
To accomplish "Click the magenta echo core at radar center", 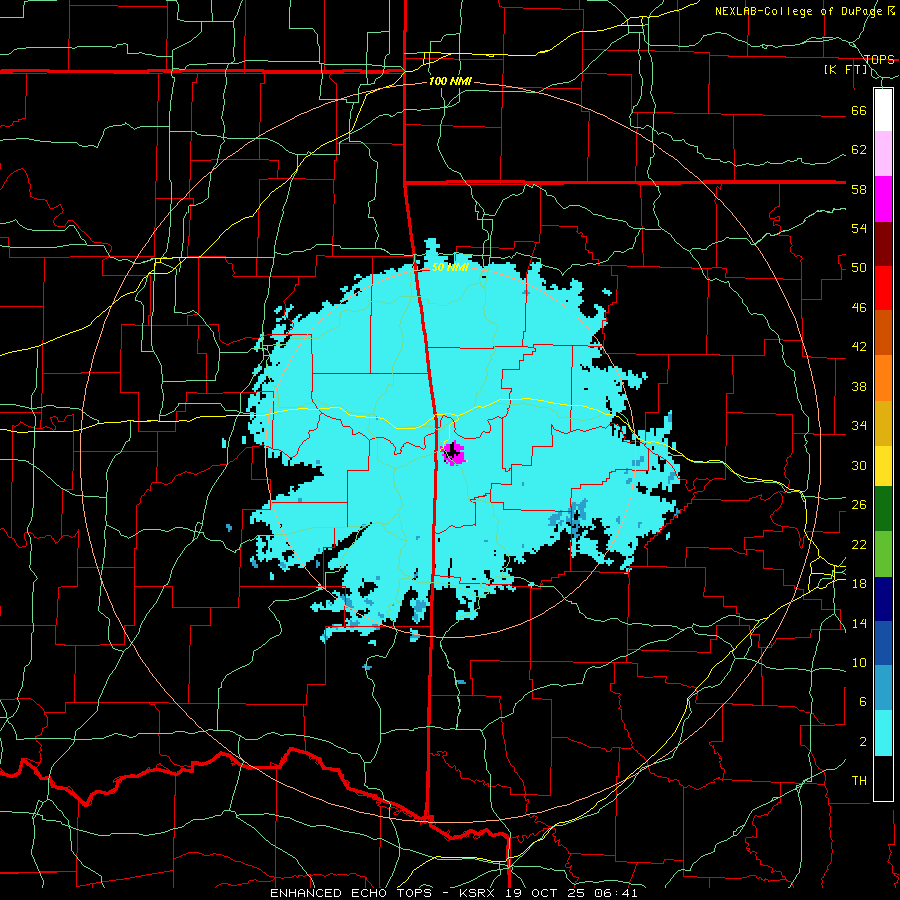I will coord(453,453).
